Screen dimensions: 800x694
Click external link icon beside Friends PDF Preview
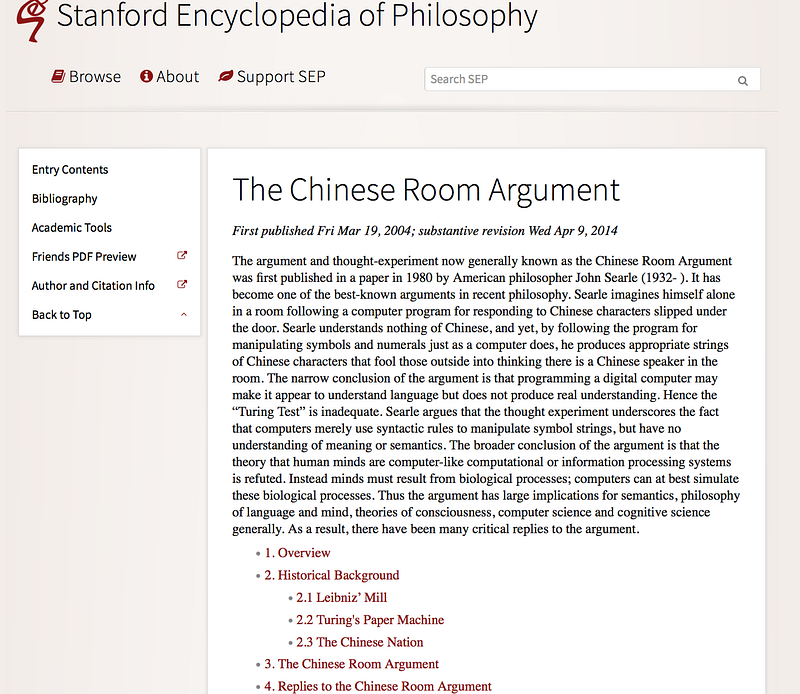(x=182, y=256)
